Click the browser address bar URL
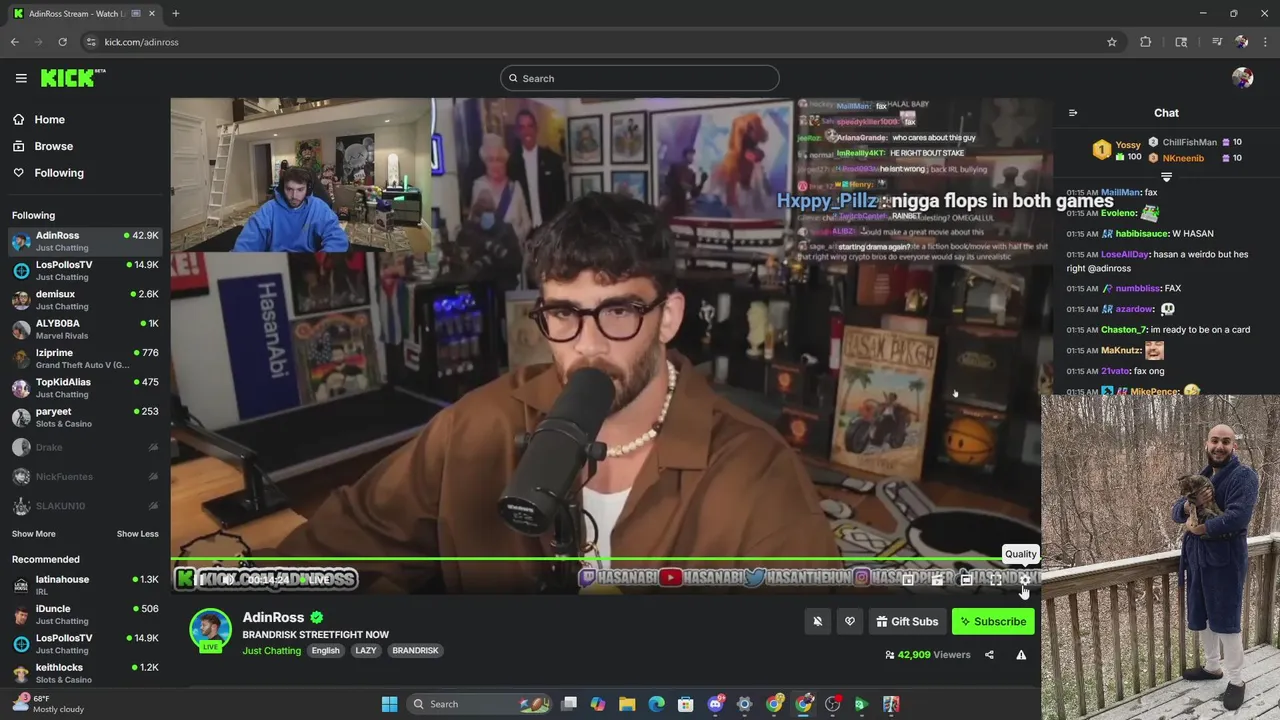 (x=141, y=42)
